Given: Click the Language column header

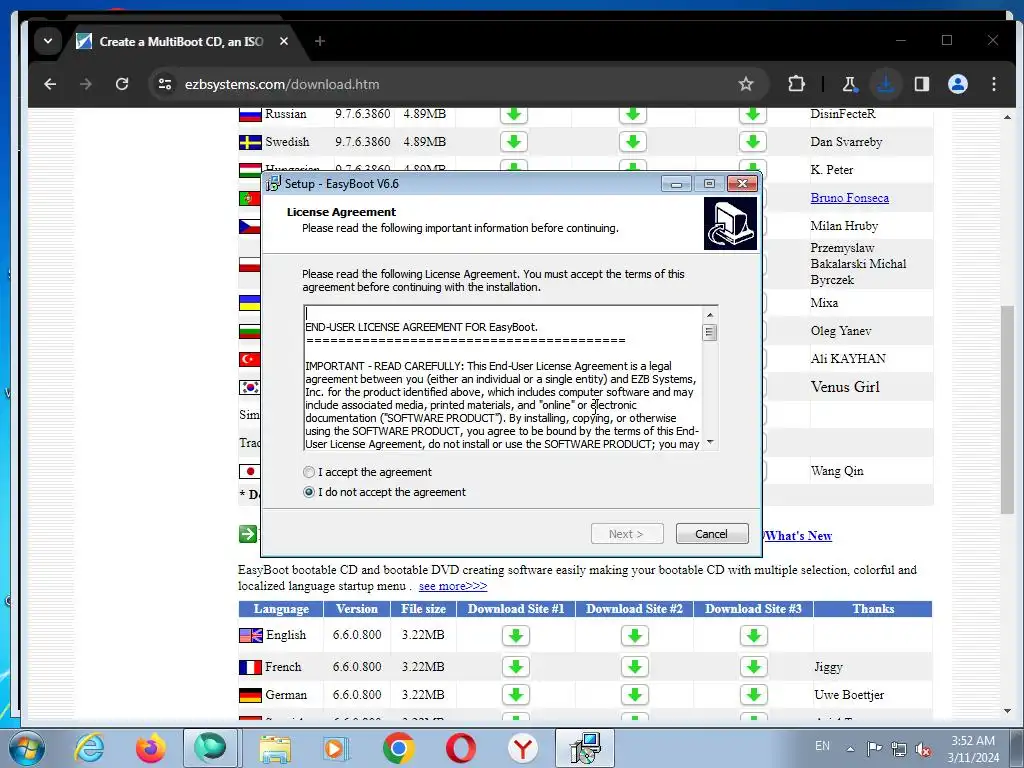Looking at the screenshot, I should click(281, 609).
